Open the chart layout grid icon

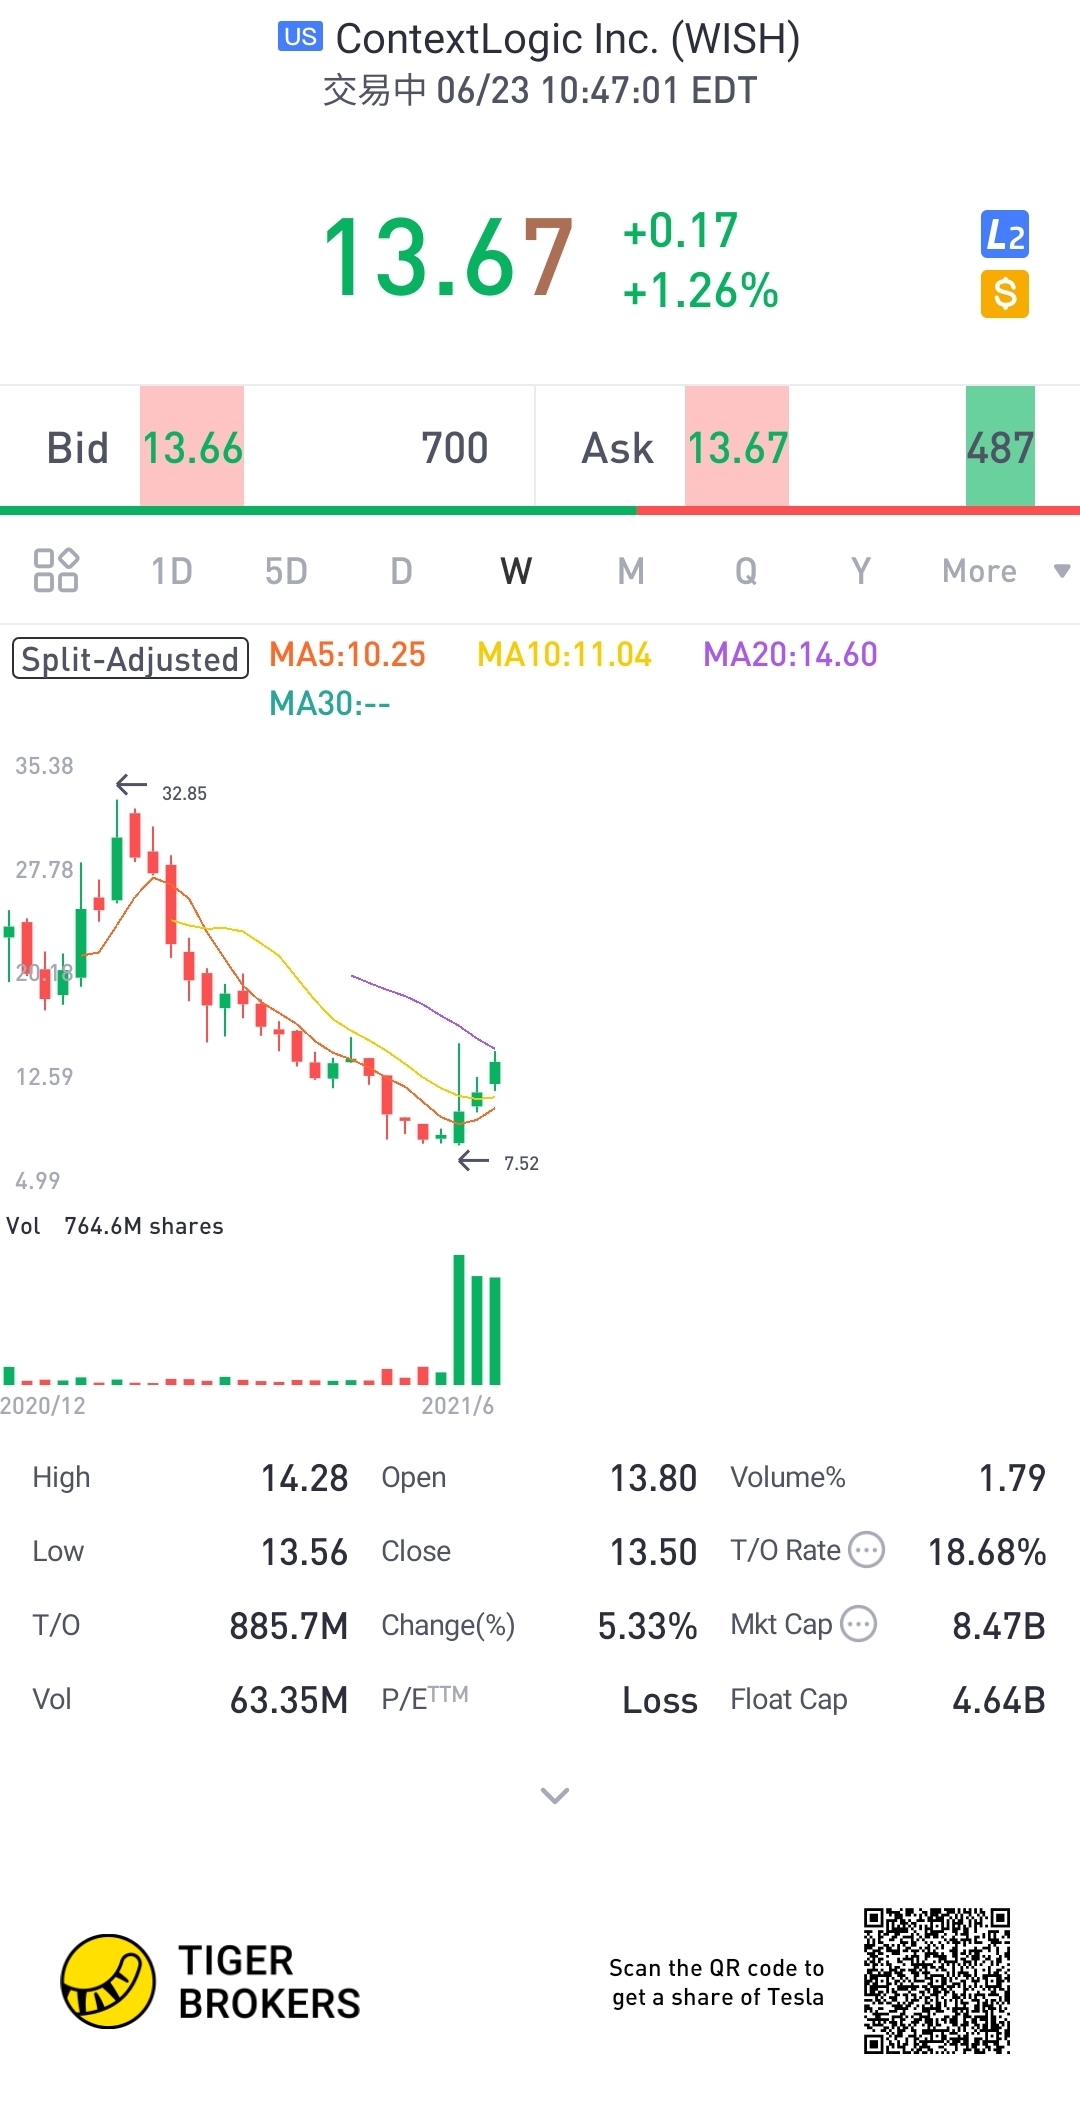click(56, 570)
